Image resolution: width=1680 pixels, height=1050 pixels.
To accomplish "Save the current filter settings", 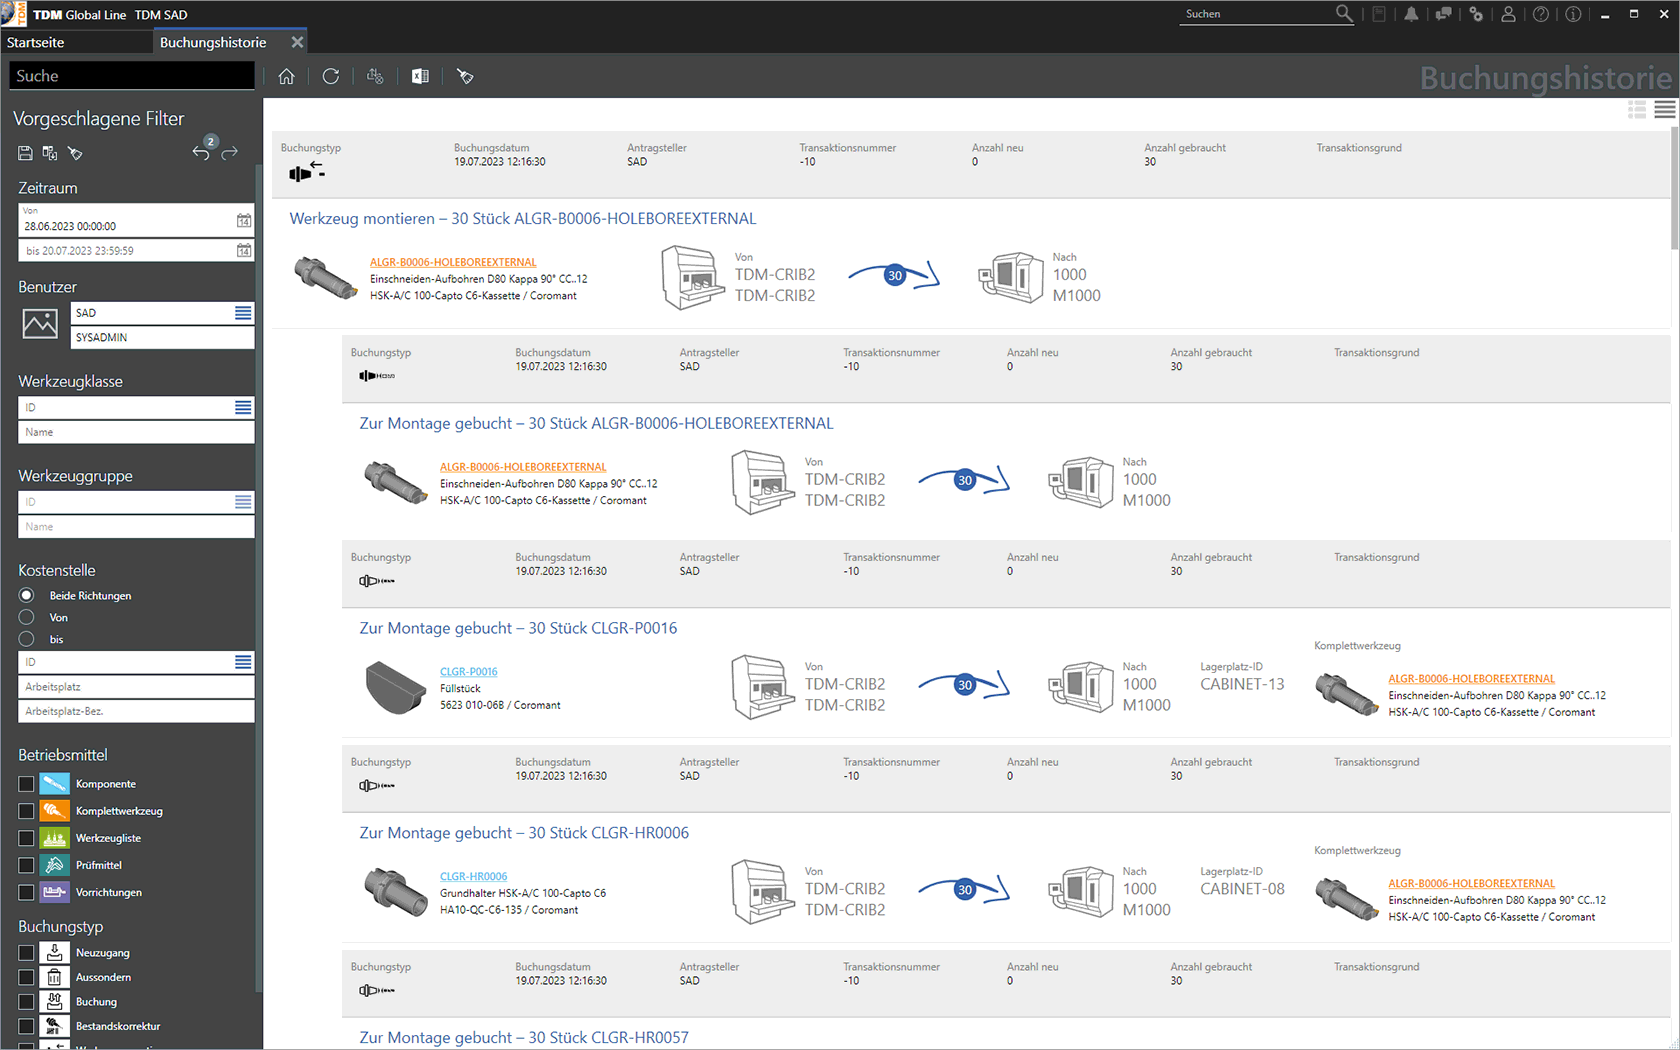I will tap(25, 153).
